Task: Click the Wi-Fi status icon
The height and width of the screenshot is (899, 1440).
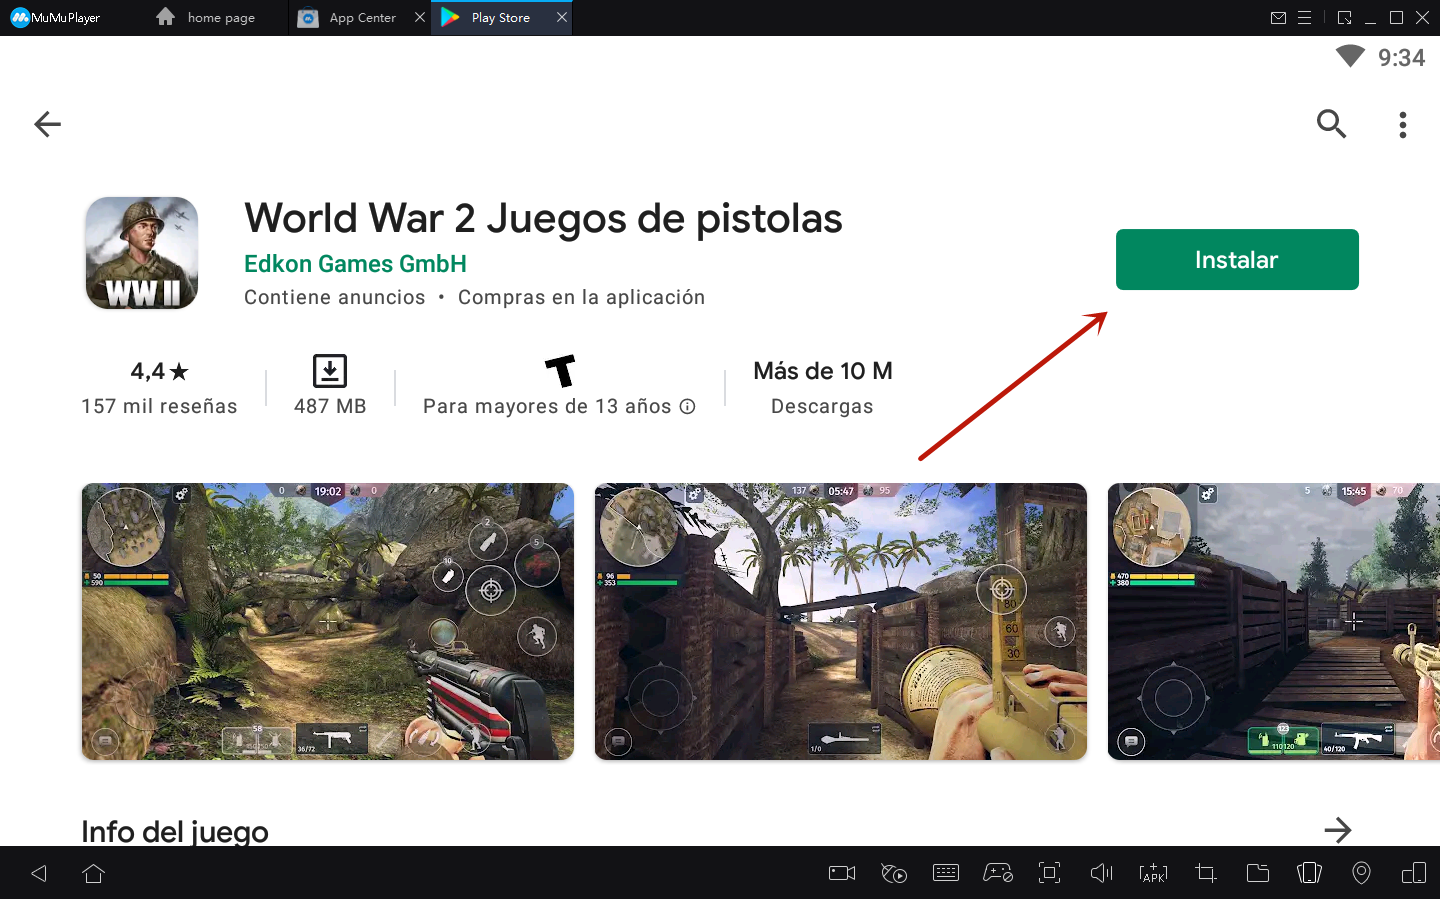Action: pos(1350,57)
